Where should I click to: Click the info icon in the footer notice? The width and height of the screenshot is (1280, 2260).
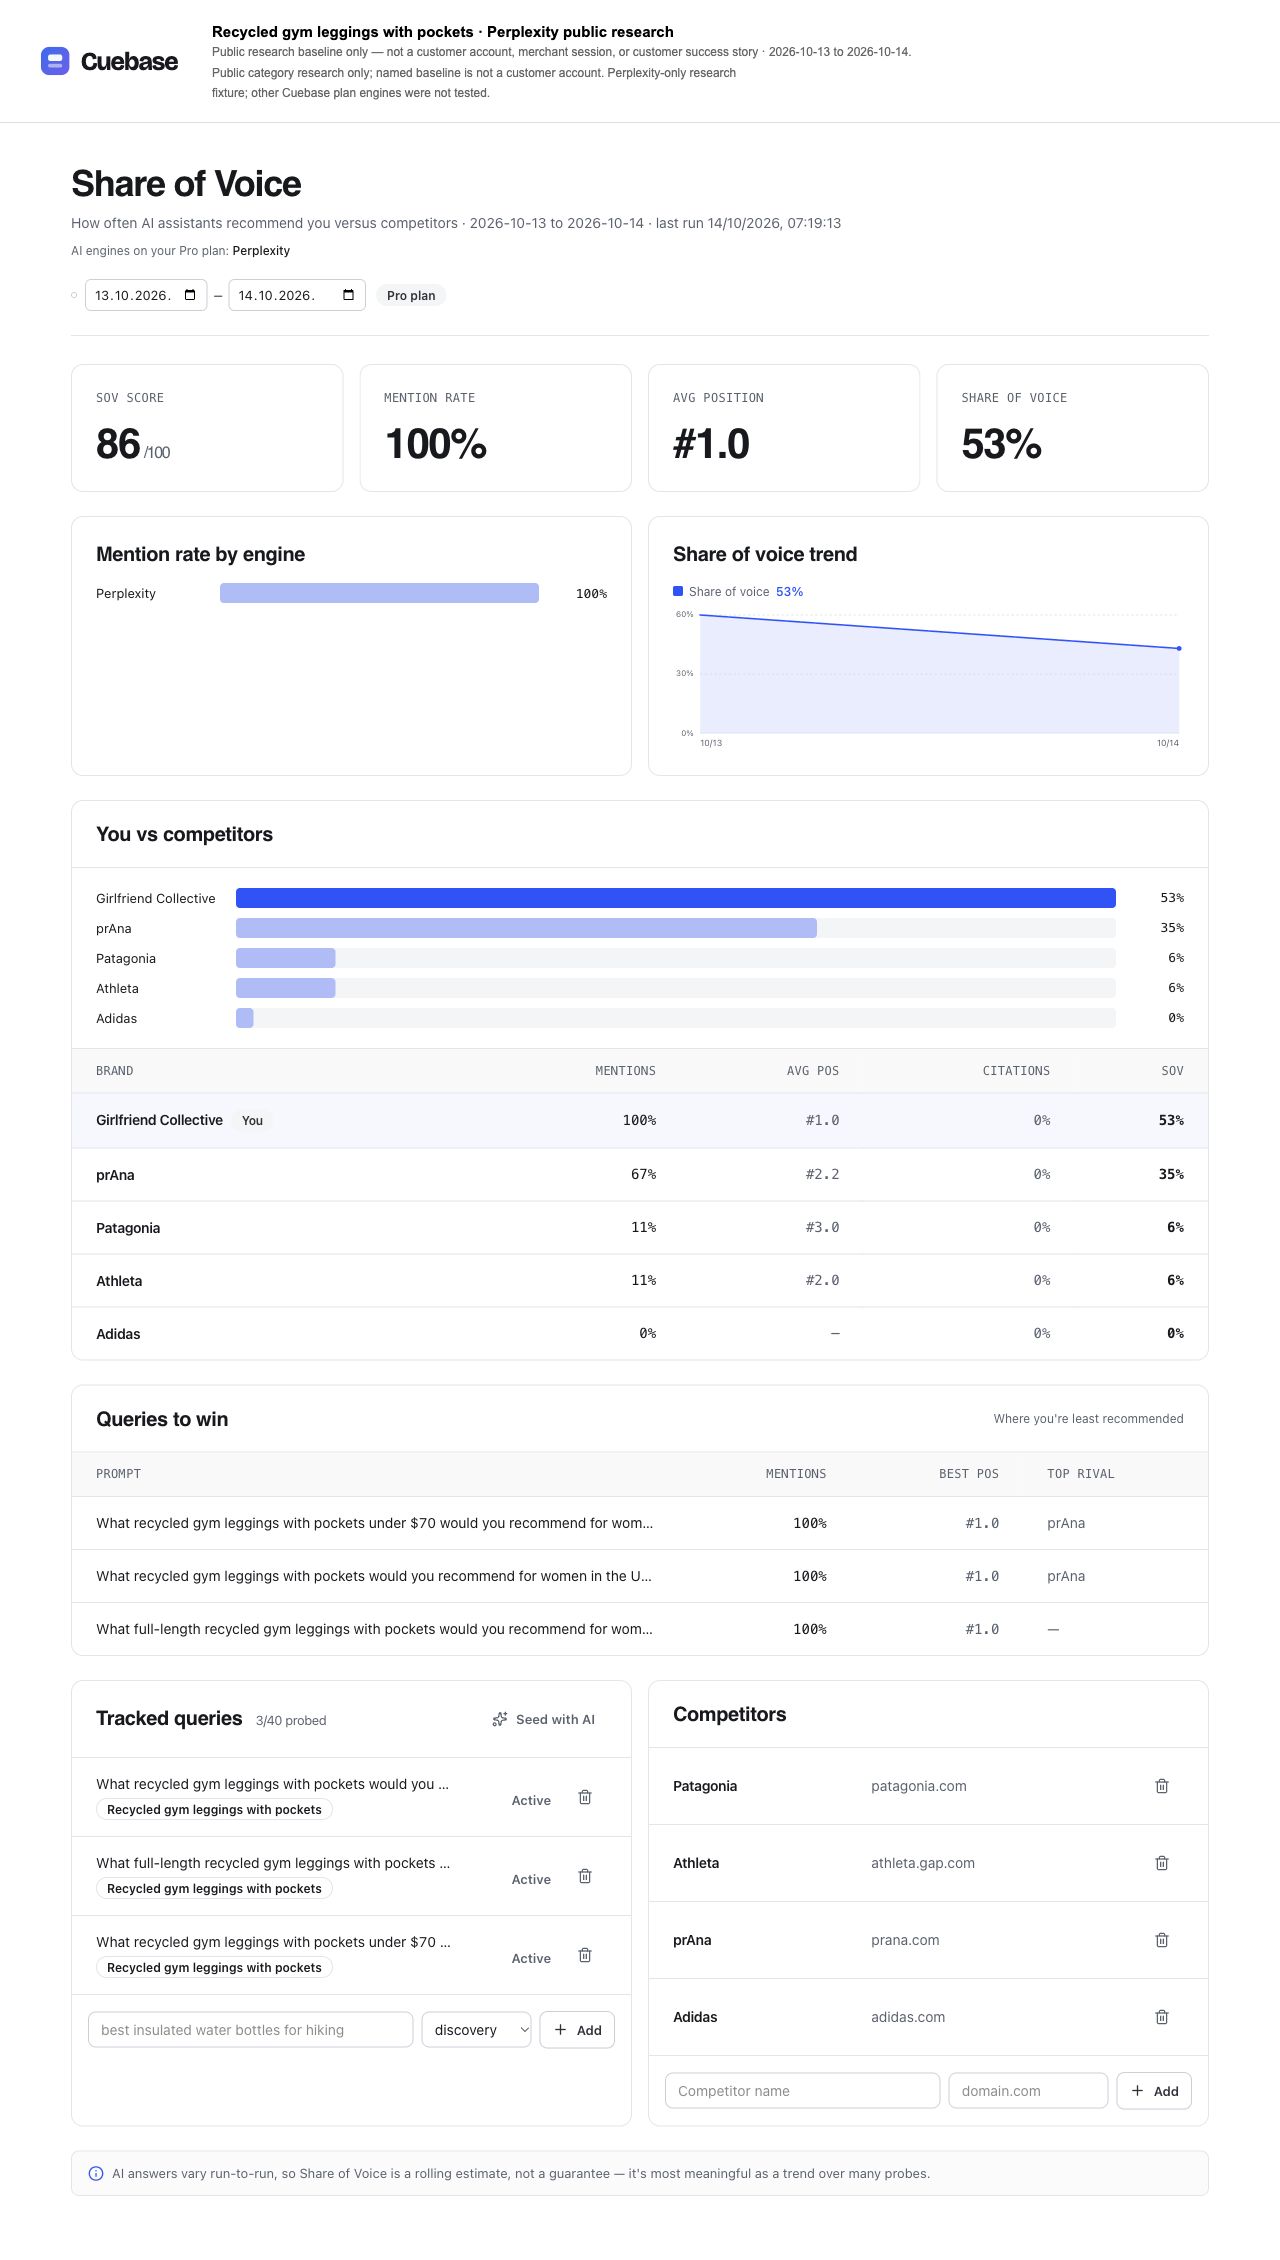(x=96, y=2173)
